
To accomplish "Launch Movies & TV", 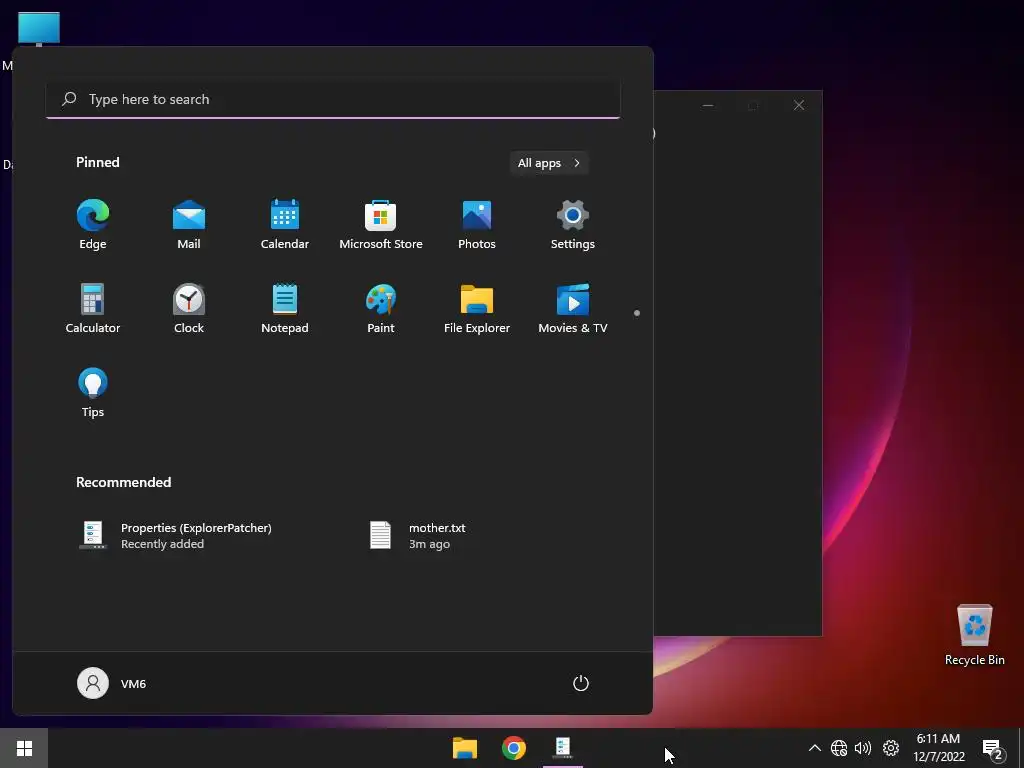I will (573, 309).
